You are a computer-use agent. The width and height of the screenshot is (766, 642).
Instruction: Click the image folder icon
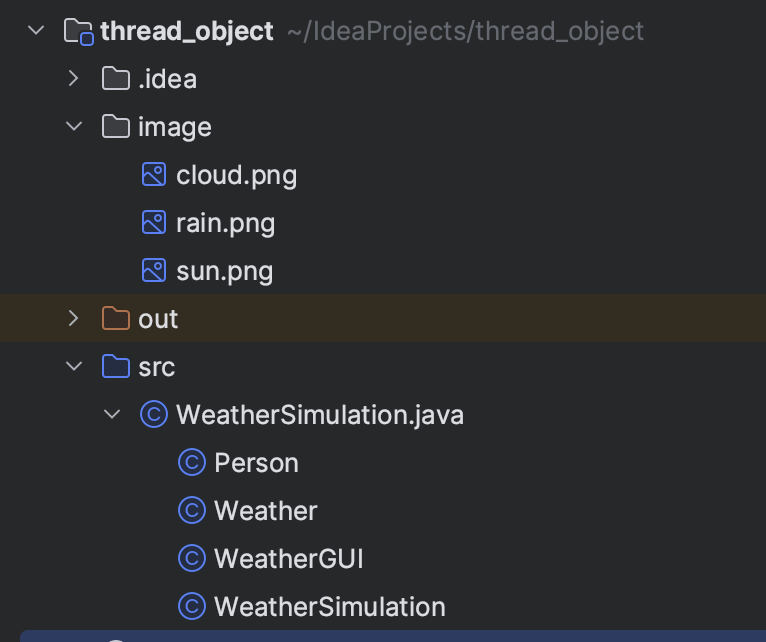(x=116, y=127)
